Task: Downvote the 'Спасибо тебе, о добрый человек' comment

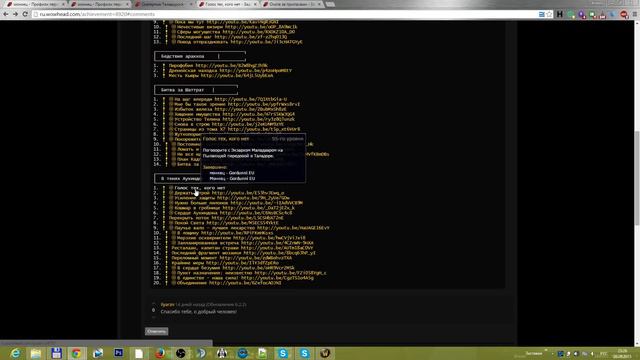Action: pos(153,316)
